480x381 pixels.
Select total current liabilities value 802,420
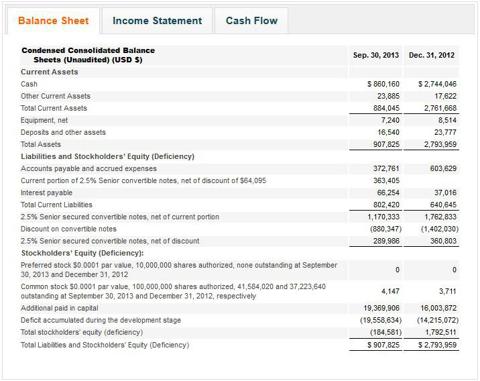(x=386, y=205)
